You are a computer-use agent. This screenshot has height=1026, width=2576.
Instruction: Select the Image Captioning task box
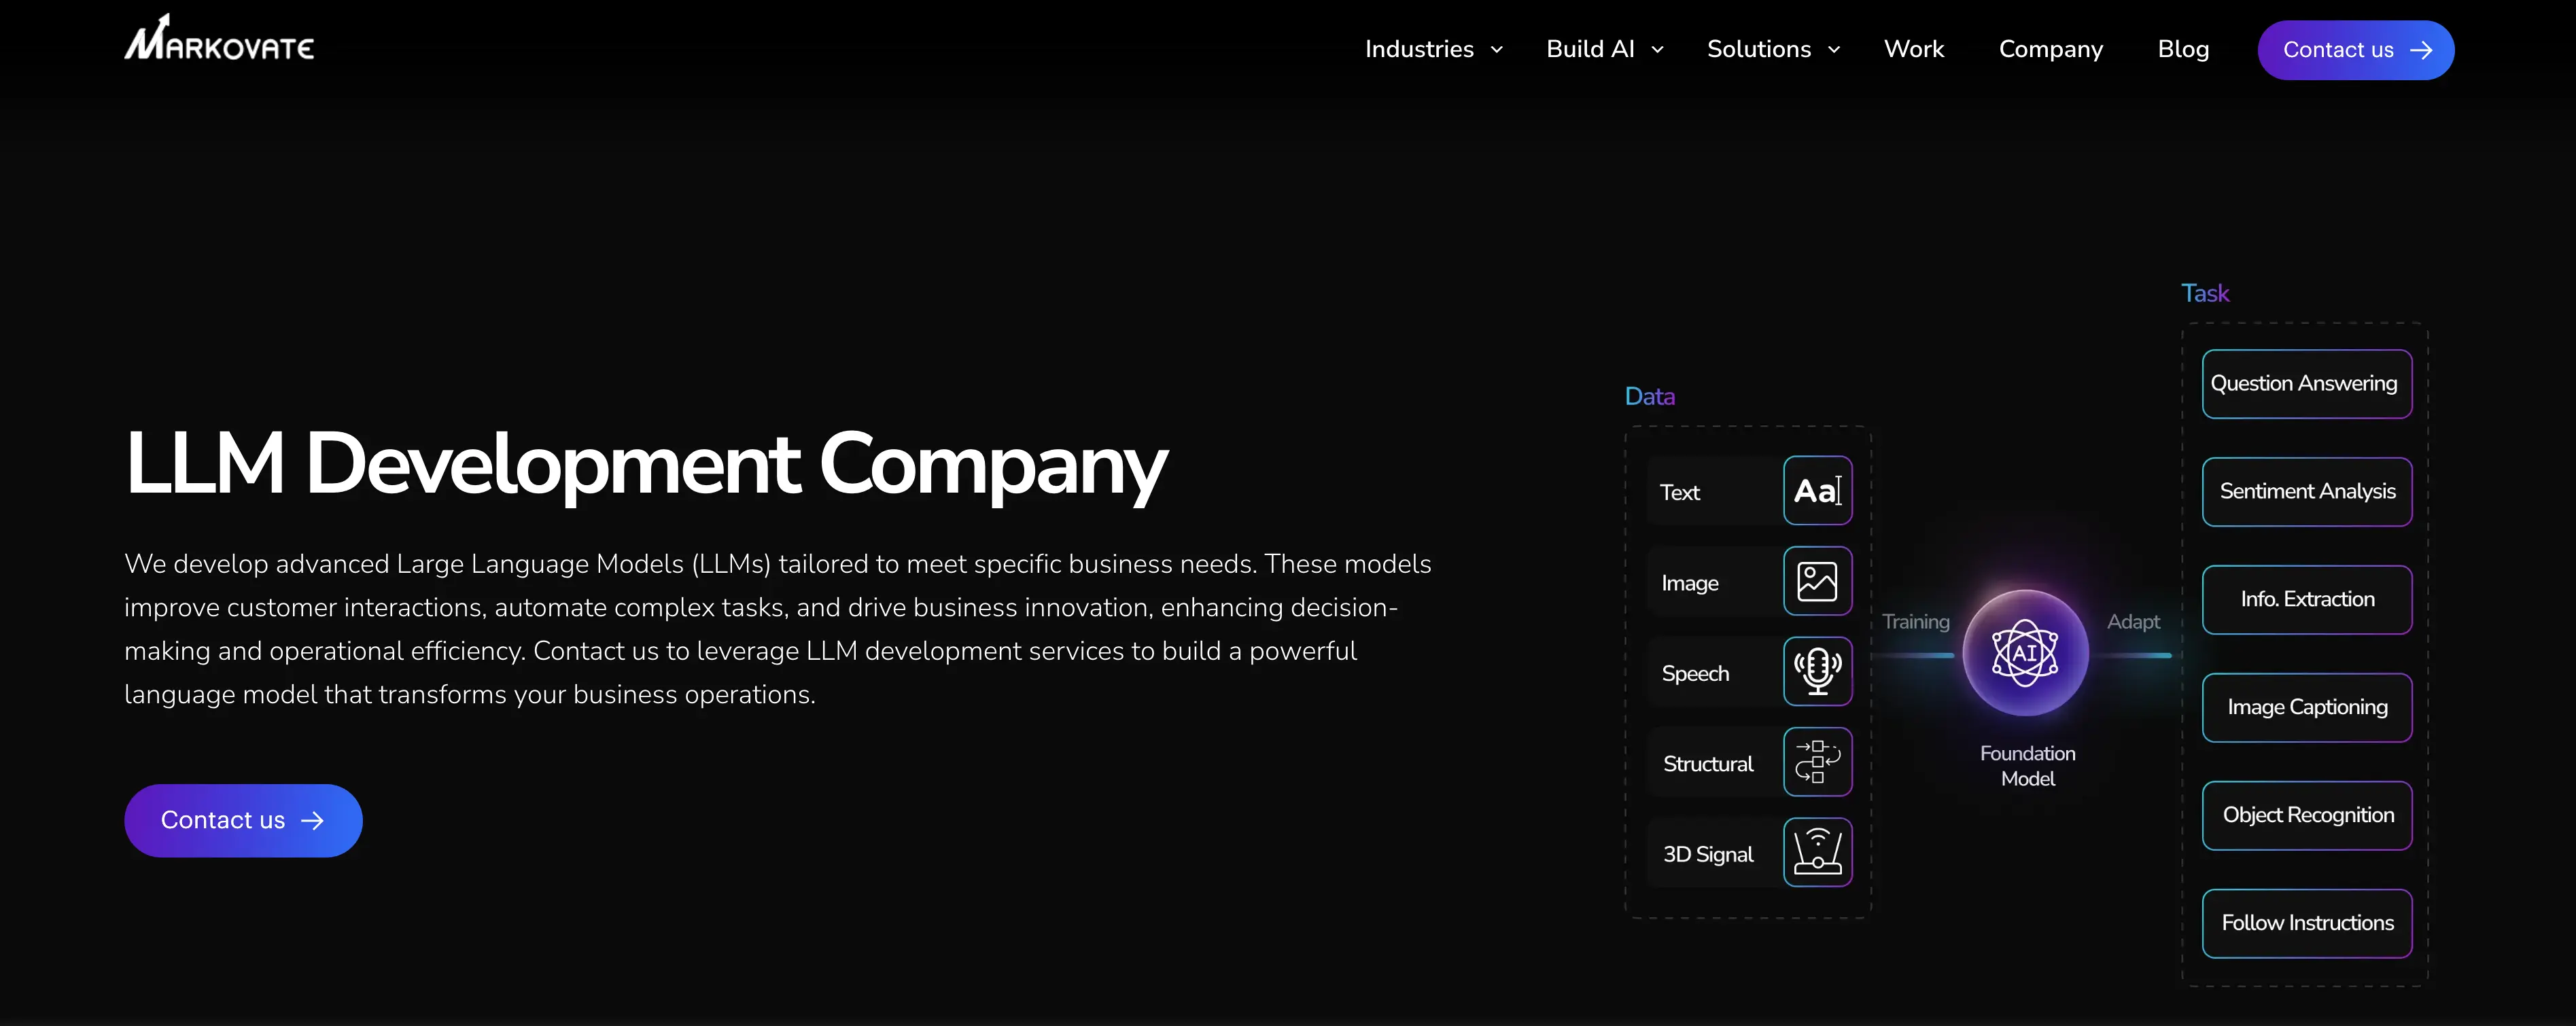pyautogui.click(x=2307, y=708)
